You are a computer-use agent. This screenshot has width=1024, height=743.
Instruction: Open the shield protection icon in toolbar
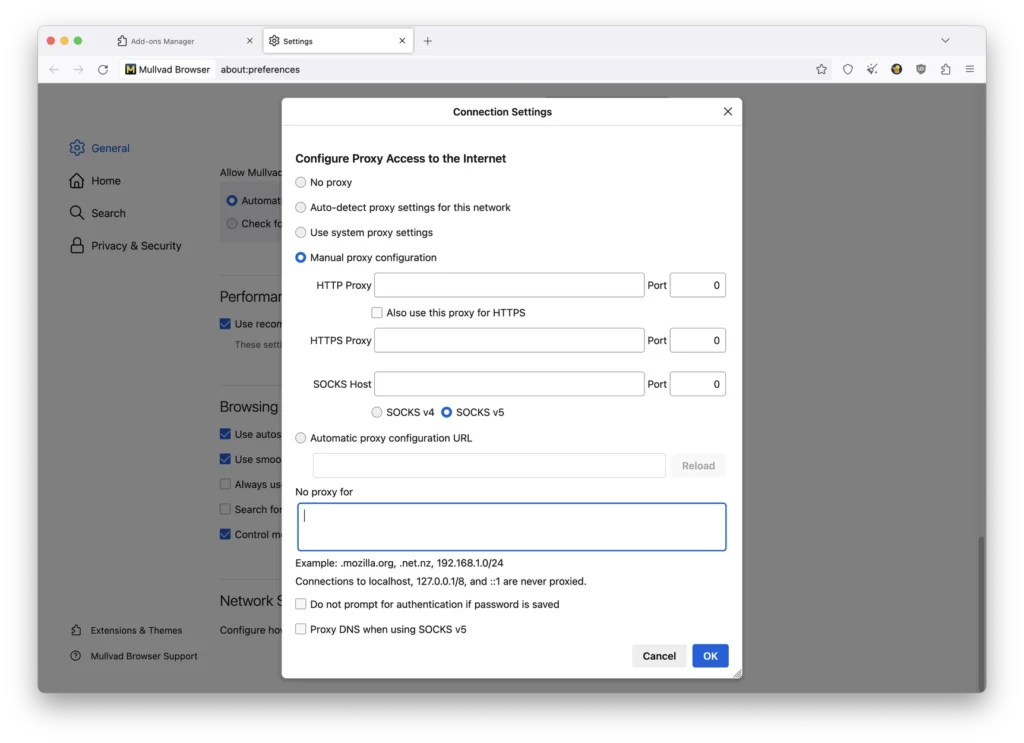click(847, 69)
